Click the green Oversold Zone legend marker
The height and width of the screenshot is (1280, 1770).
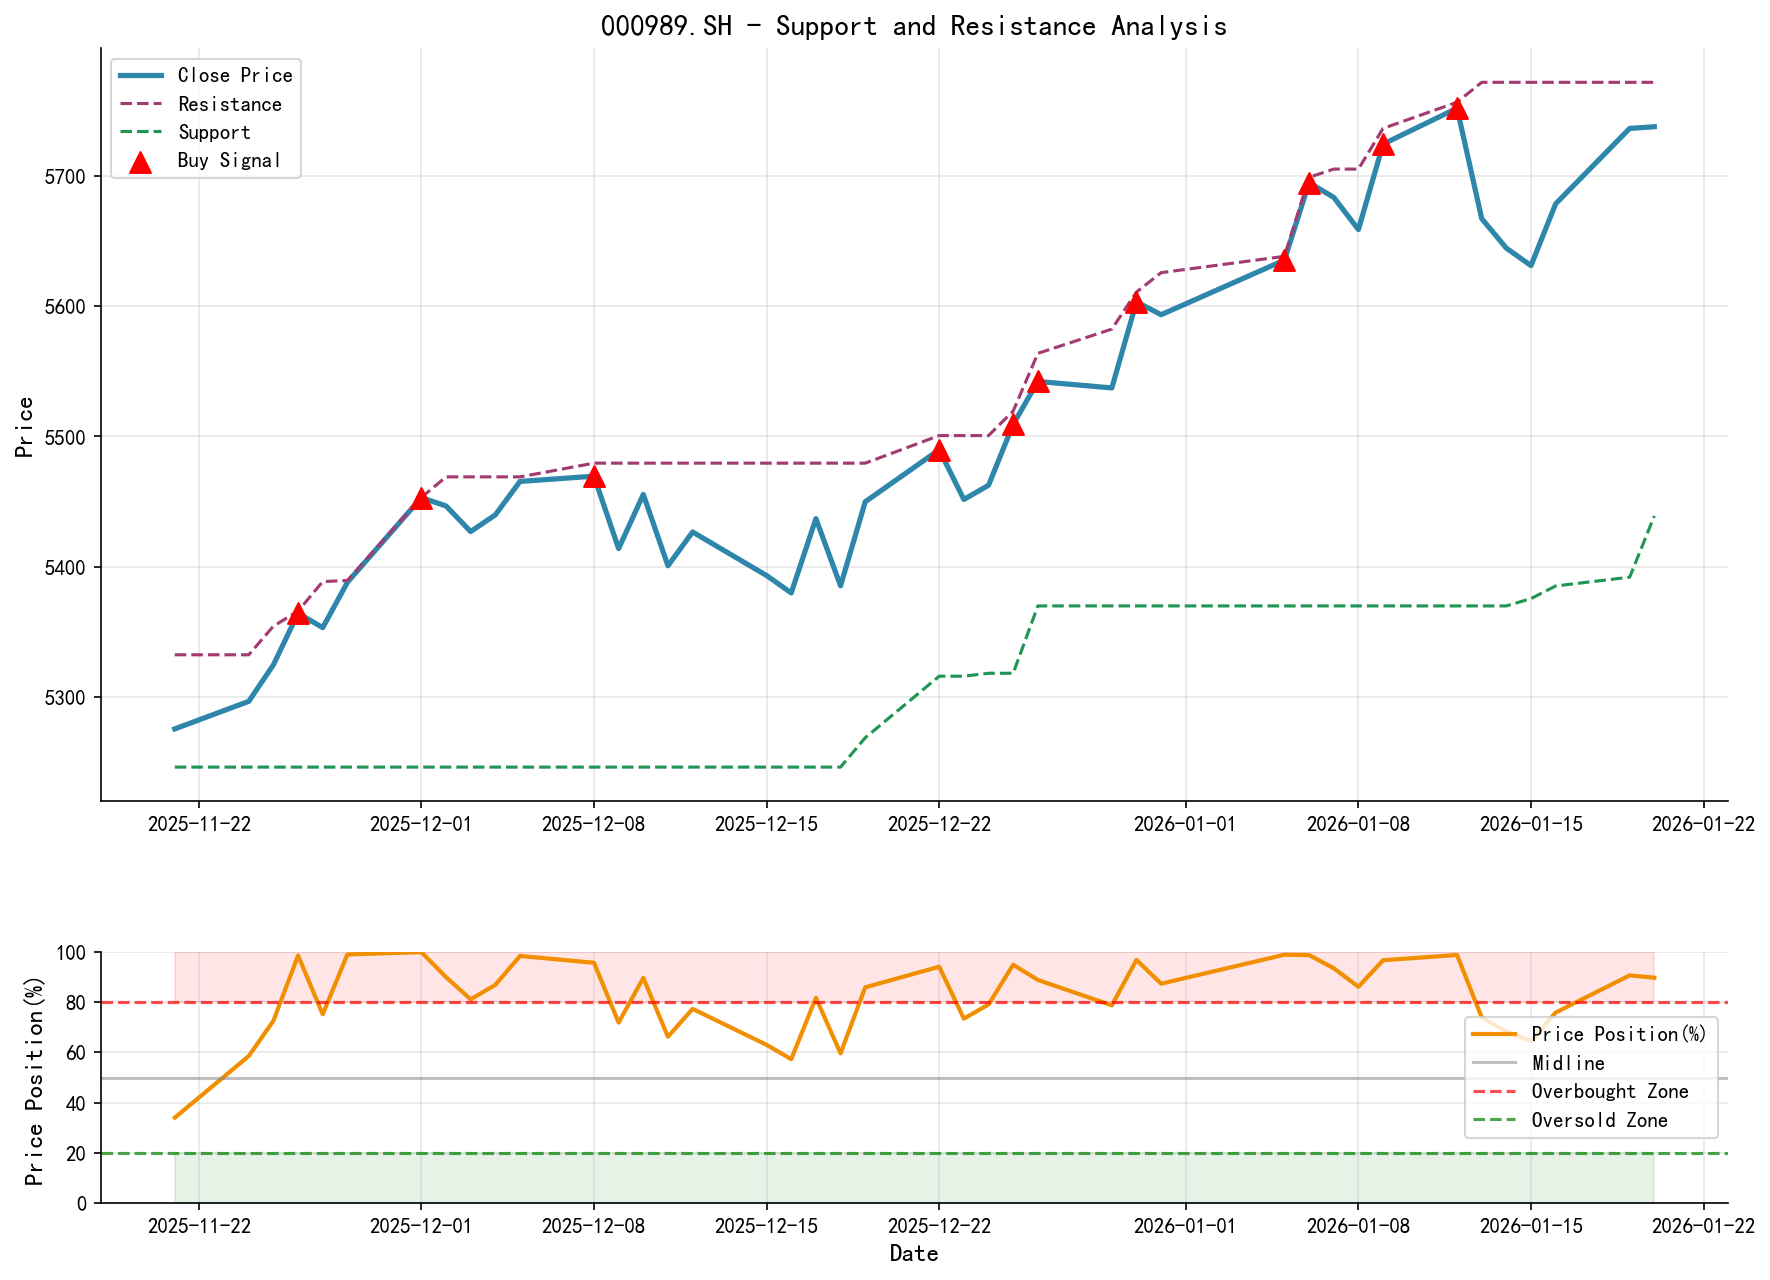pos(1494,1121)
